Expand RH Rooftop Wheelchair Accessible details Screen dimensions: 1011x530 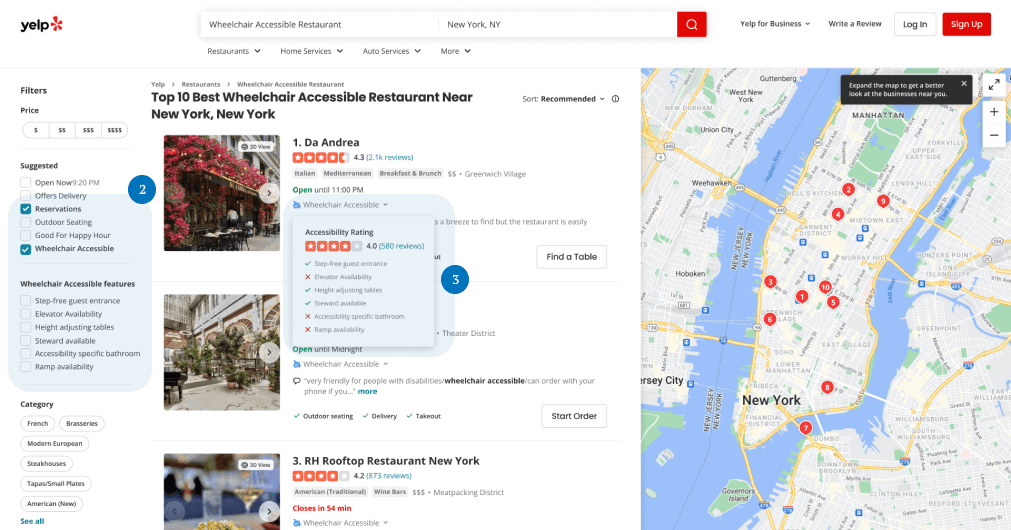340,523
